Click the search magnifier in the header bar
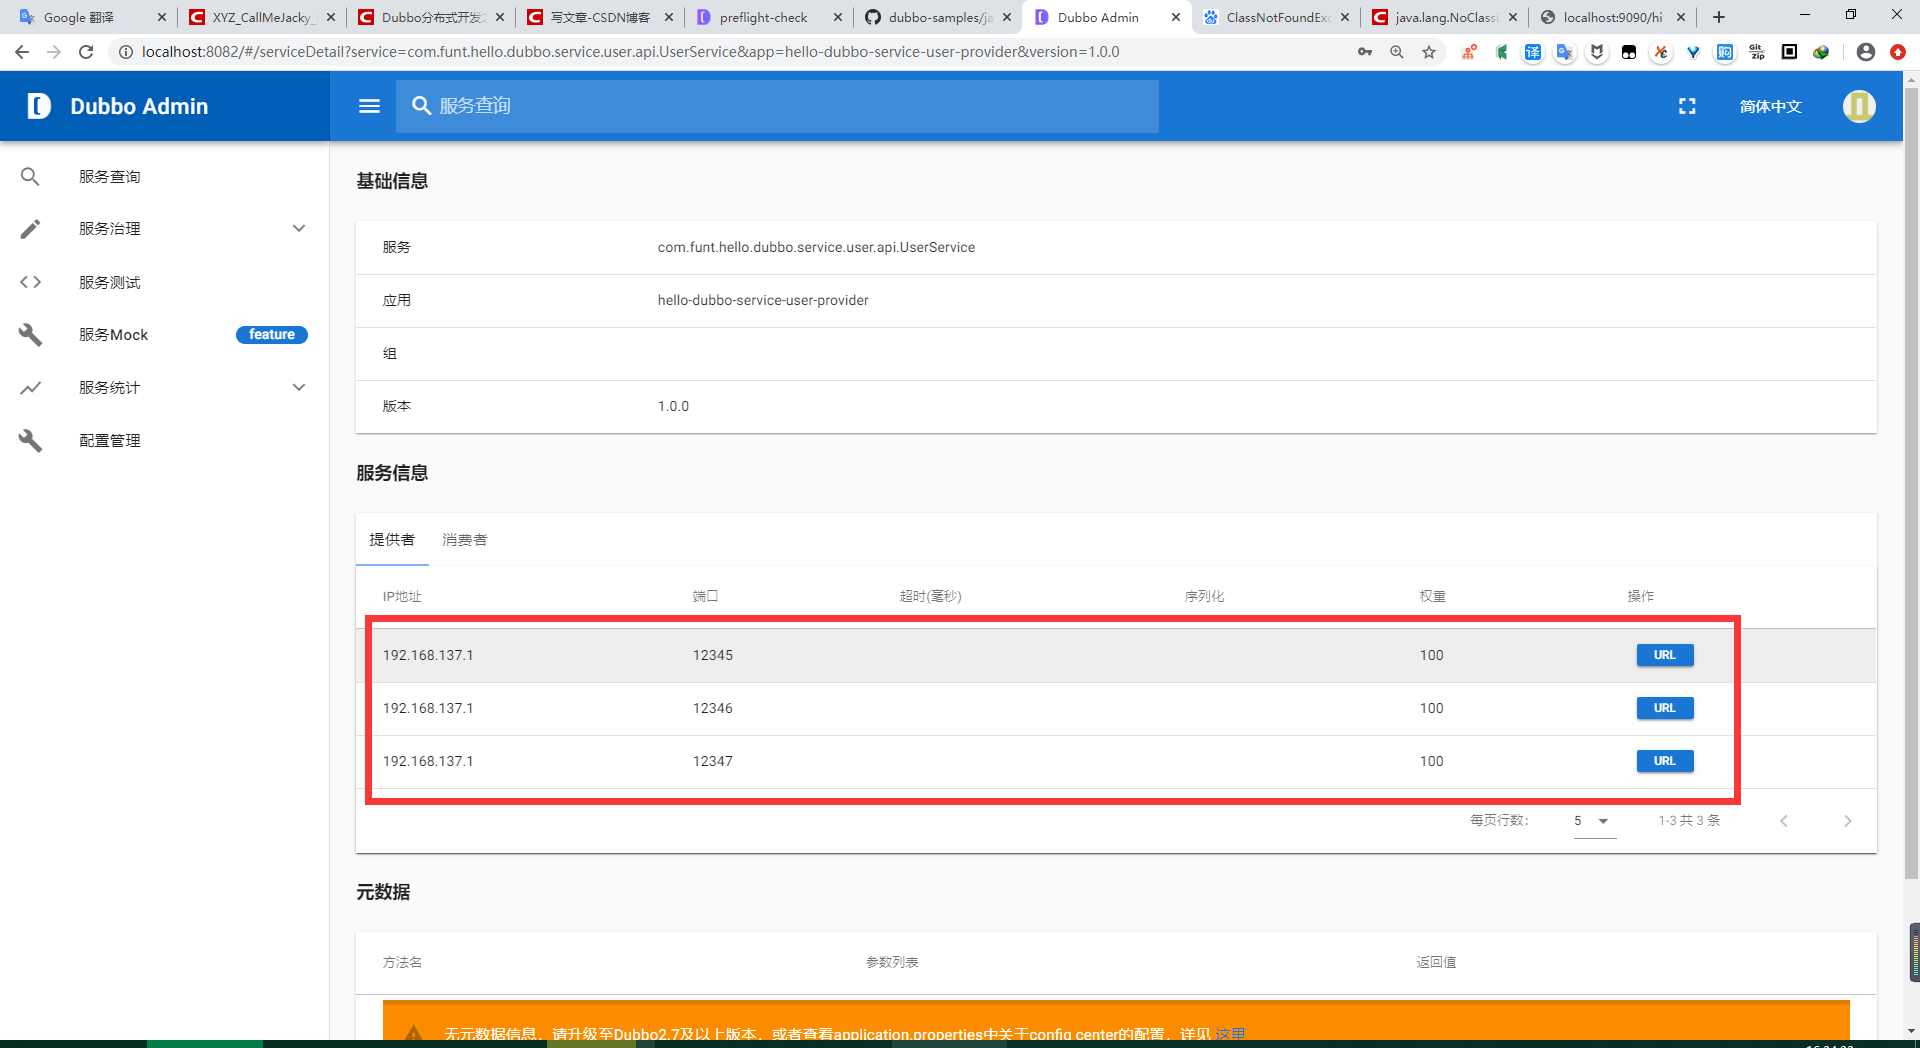The width and height of the screenshot is (1920, 1048). coord(421,106)
